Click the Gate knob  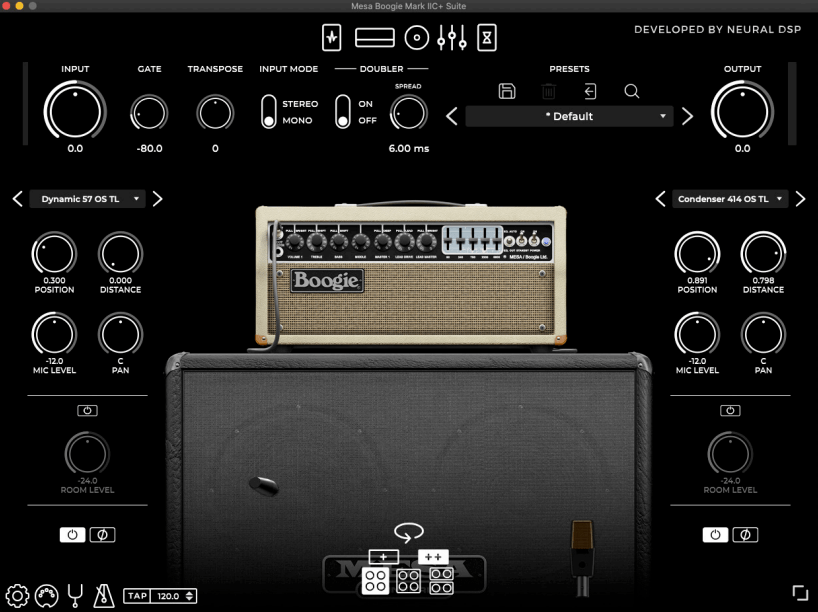point(149,113)
